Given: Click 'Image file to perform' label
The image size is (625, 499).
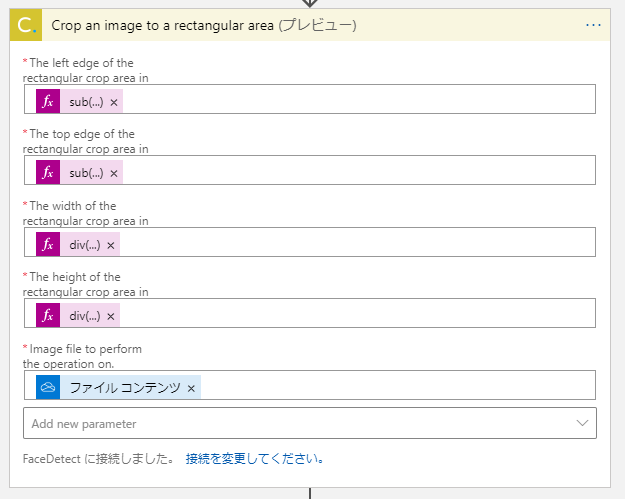Looking at the screenshot, I should 85,349.
